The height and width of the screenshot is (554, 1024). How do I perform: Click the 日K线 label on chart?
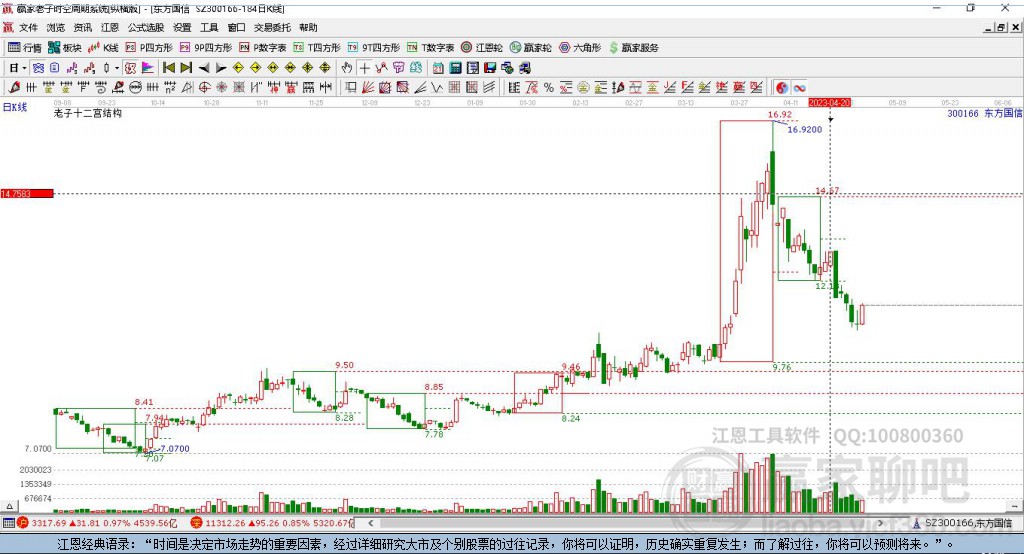pos(15,107)
